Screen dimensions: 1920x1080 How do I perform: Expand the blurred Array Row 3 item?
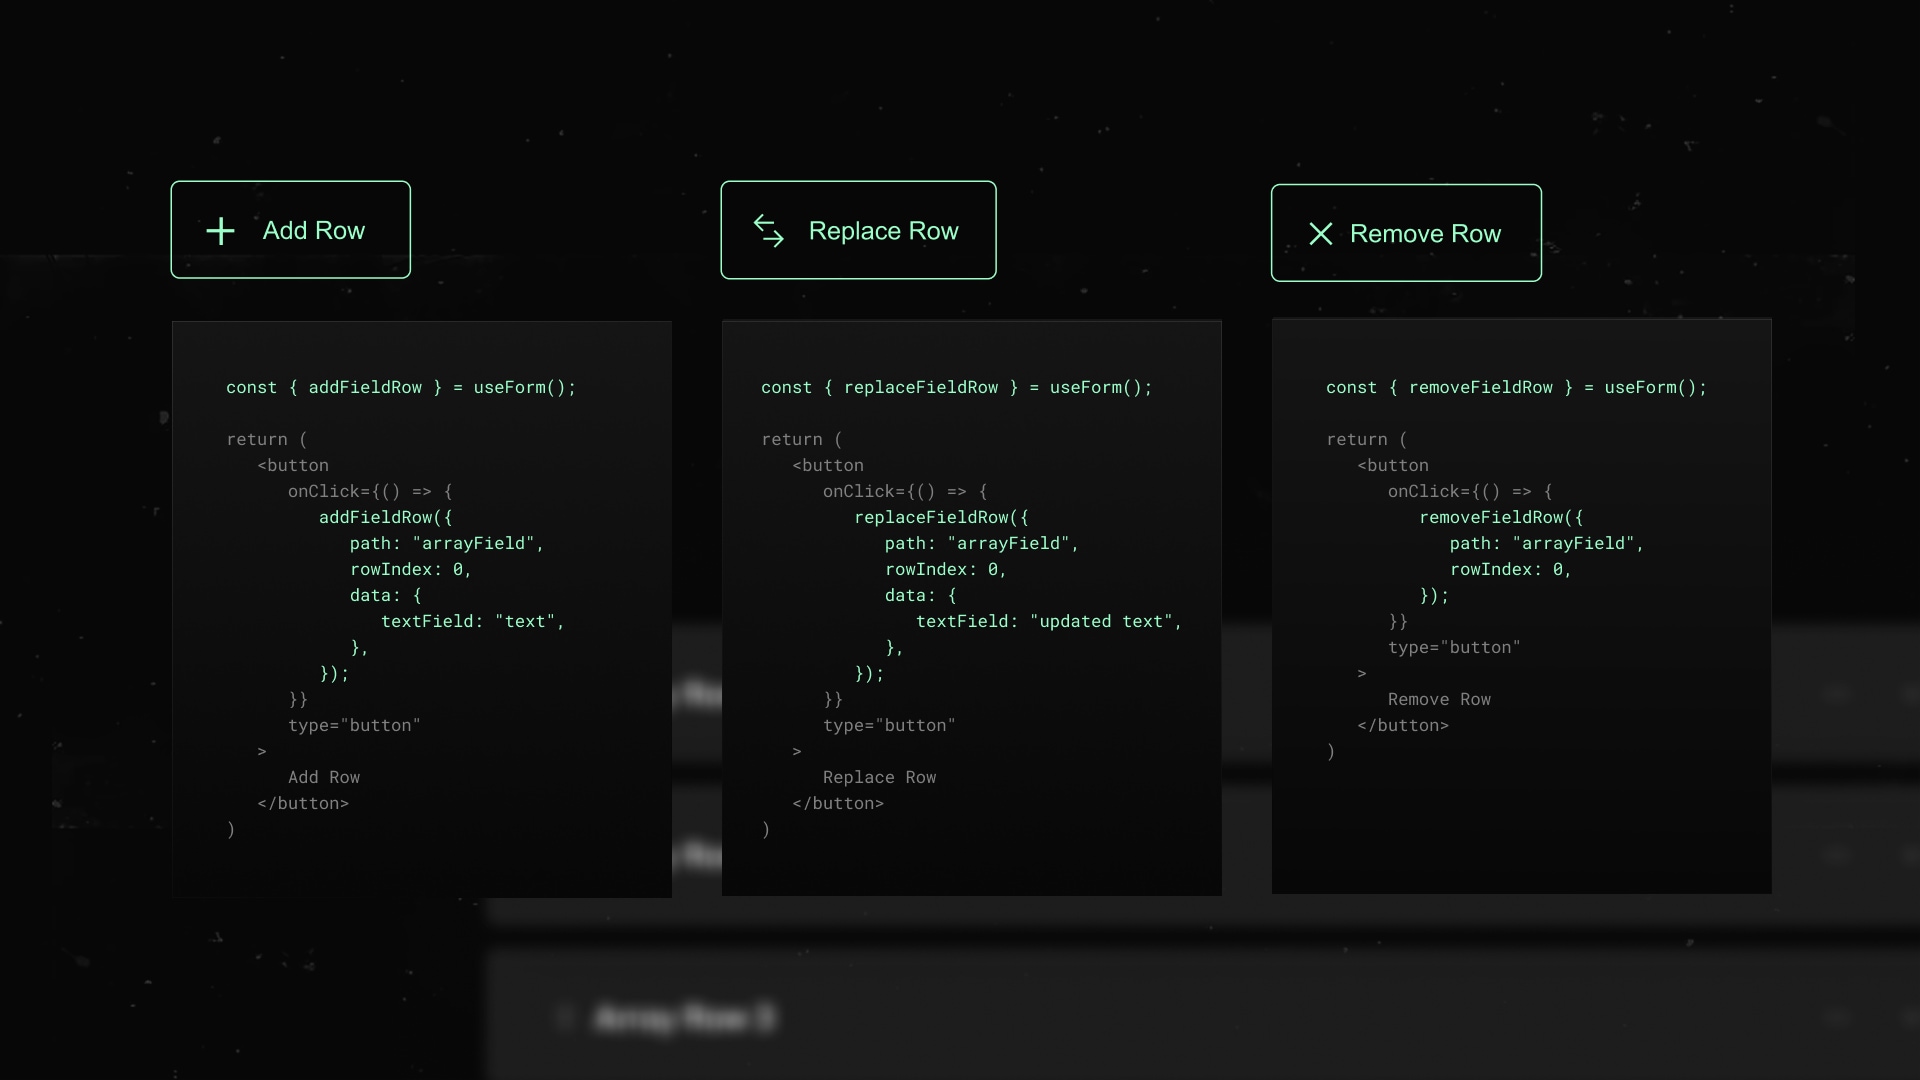click(685, 1018)
